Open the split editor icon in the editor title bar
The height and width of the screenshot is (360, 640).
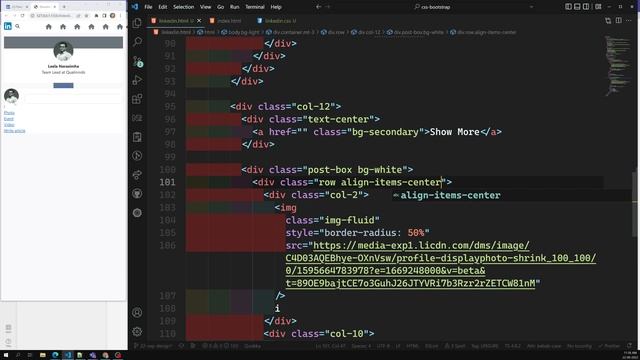point(618,20)
